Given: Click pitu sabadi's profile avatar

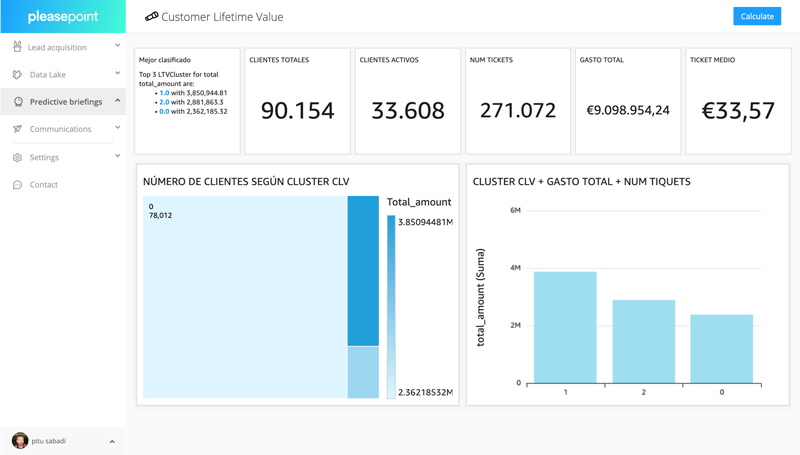Looking at the screenshot, I should pyautogui.click(x=19, y=441).
